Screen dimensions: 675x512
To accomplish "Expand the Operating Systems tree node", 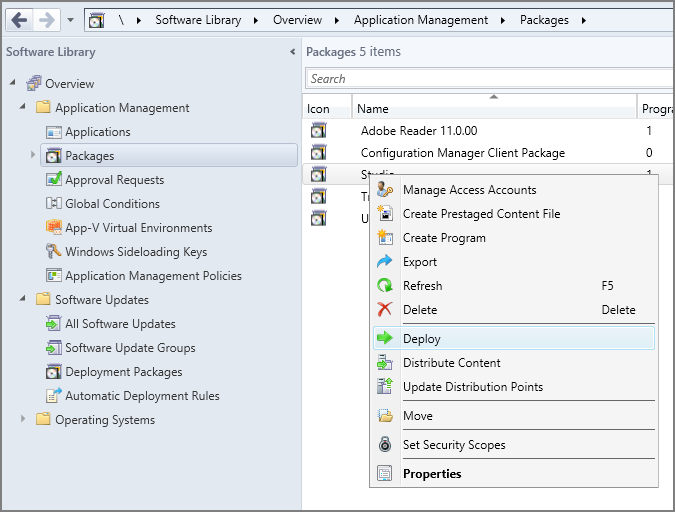I will coord(23,420).
